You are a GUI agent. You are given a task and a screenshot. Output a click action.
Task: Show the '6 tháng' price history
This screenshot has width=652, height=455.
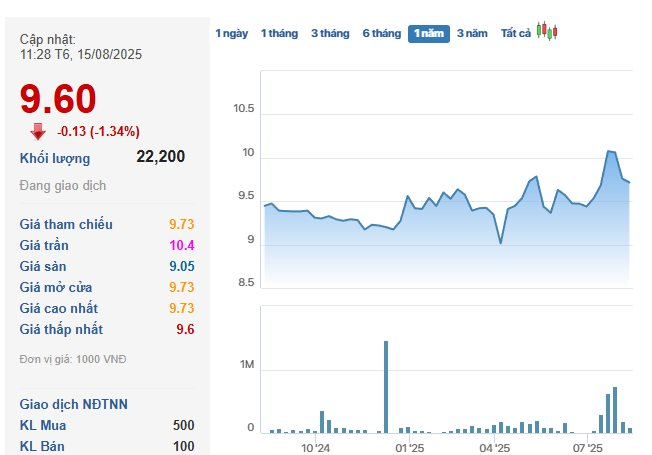pyautogui.click(x=381, y=33)
